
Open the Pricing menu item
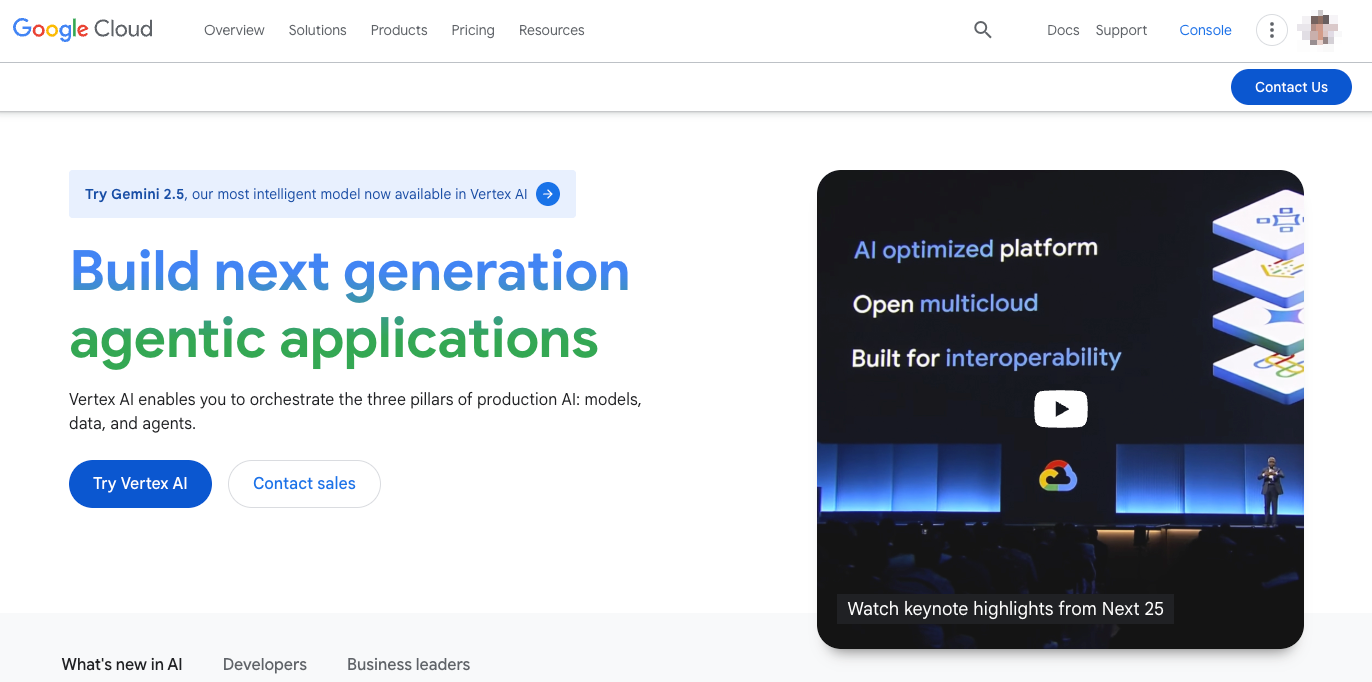point(473,30)
